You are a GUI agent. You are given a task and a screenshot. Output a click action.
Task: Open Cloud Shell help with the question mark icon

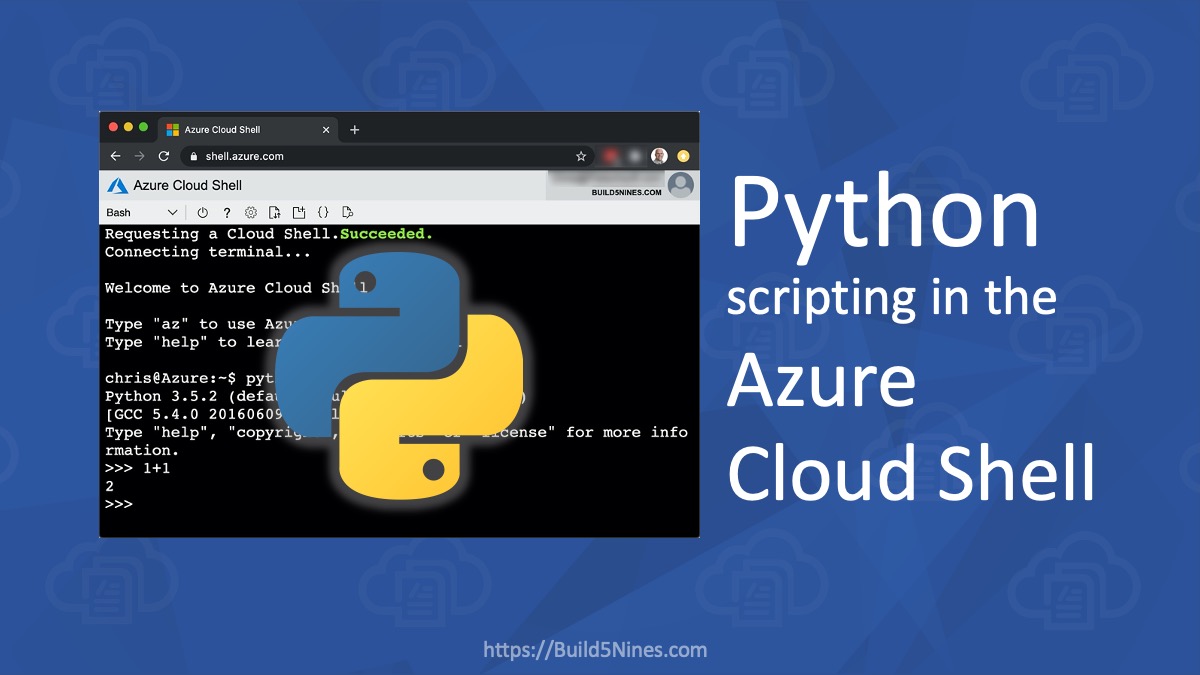226,212
